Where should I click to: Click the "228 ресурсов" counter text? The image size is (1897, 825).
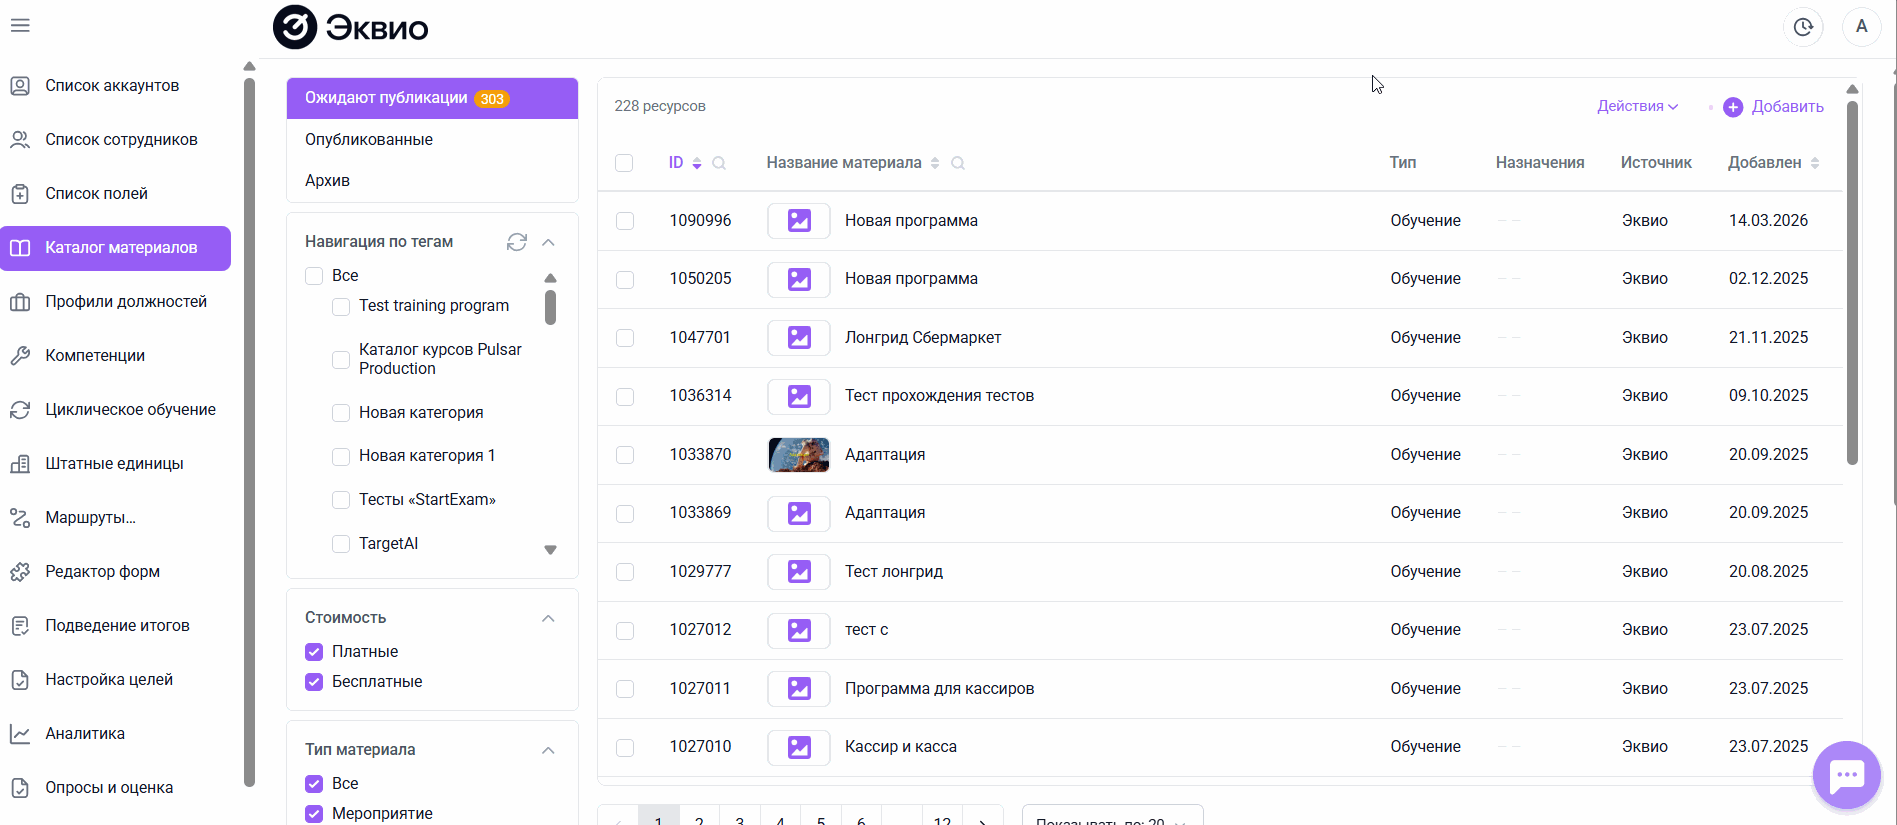coord(660,106)
